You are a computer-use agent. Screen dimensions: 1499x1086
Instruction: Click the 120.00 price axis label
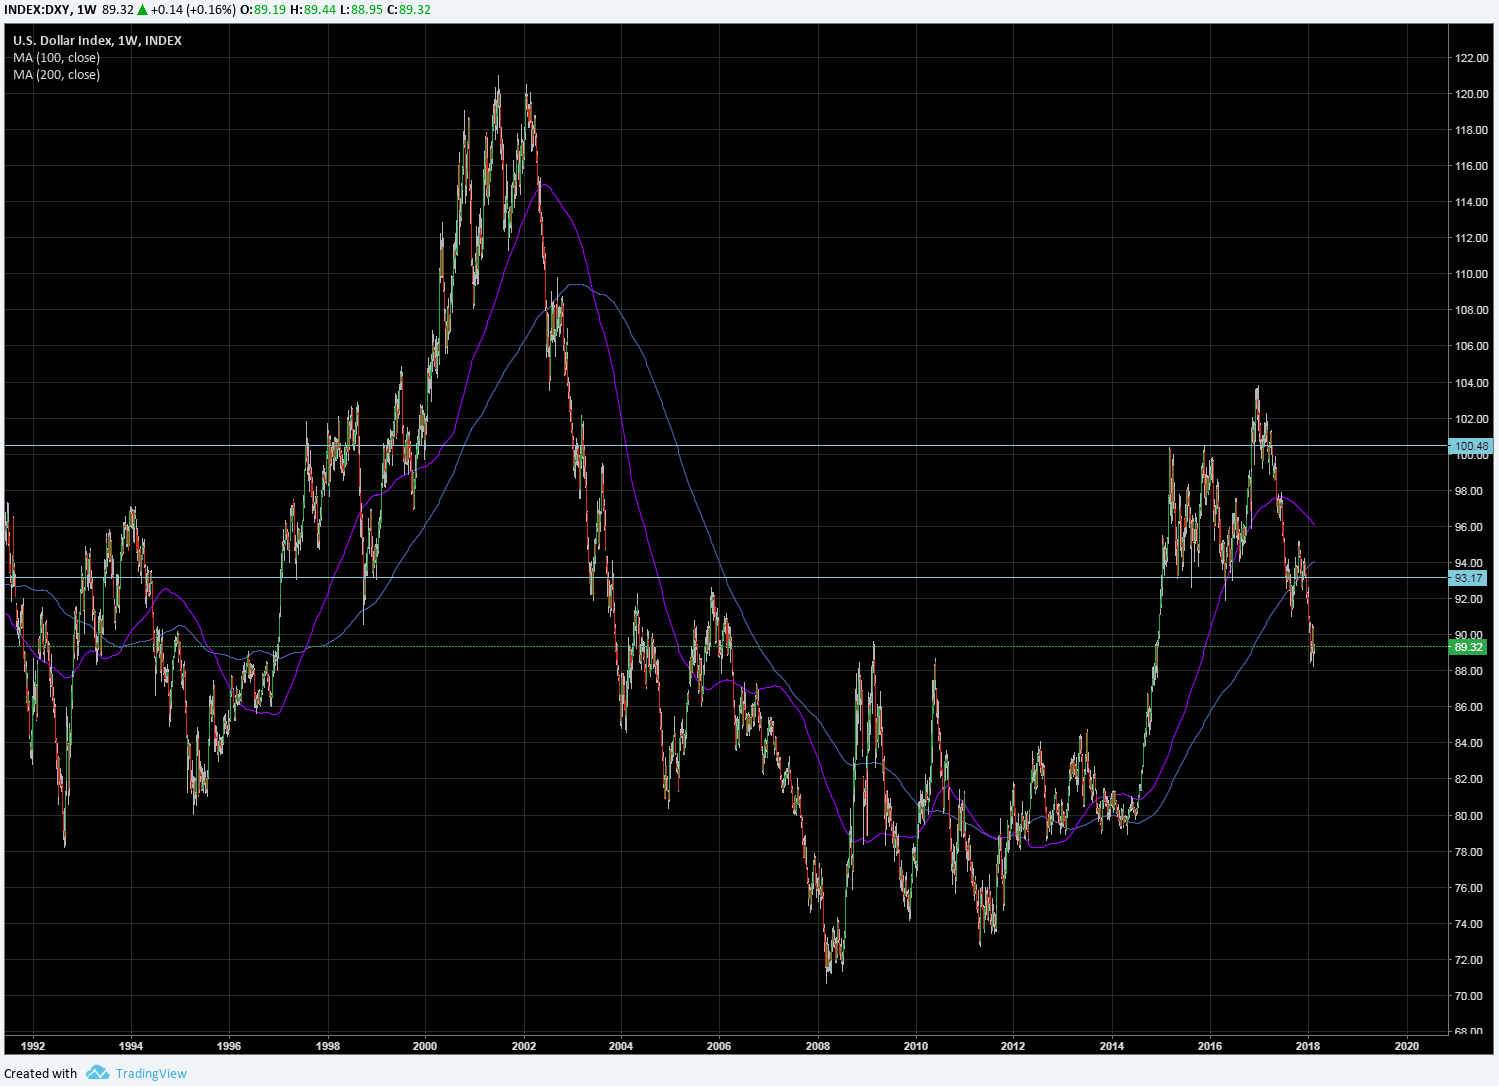point(1471,94)
